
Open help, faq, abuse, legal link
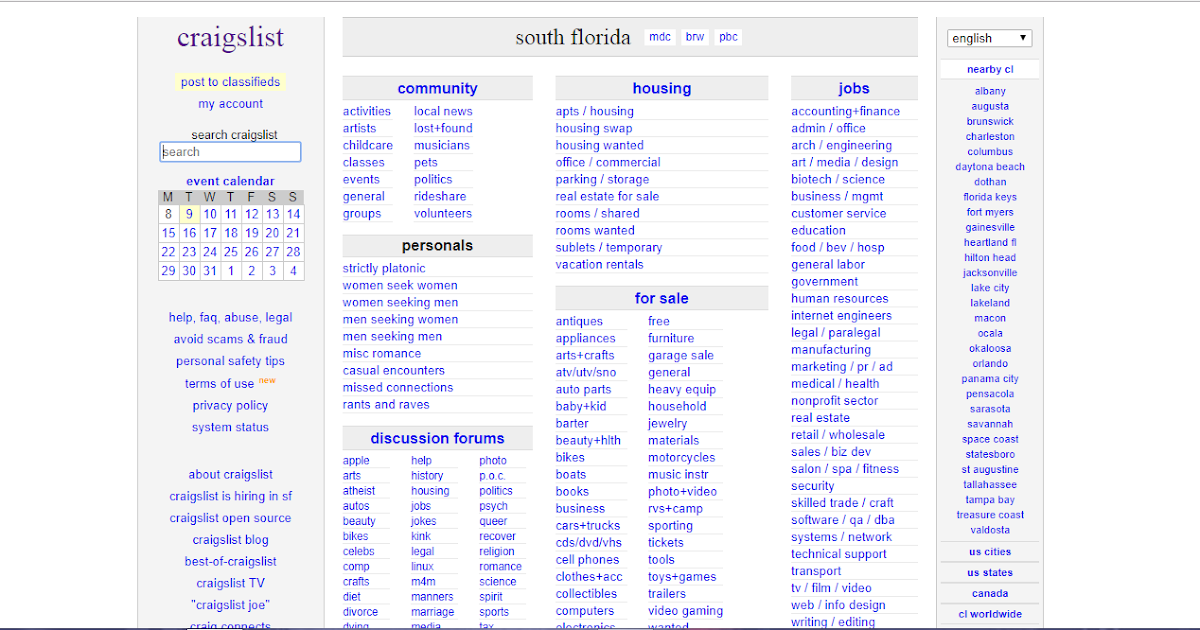(x=230, y=318)
